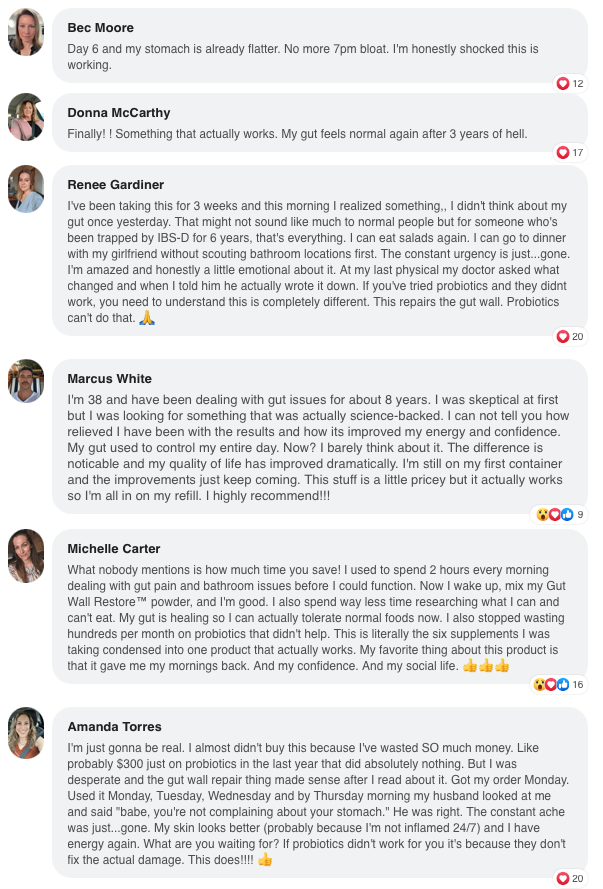Open Renee Gardiner's profile picture
The image size is (603, 889).
tap(26, 190)
